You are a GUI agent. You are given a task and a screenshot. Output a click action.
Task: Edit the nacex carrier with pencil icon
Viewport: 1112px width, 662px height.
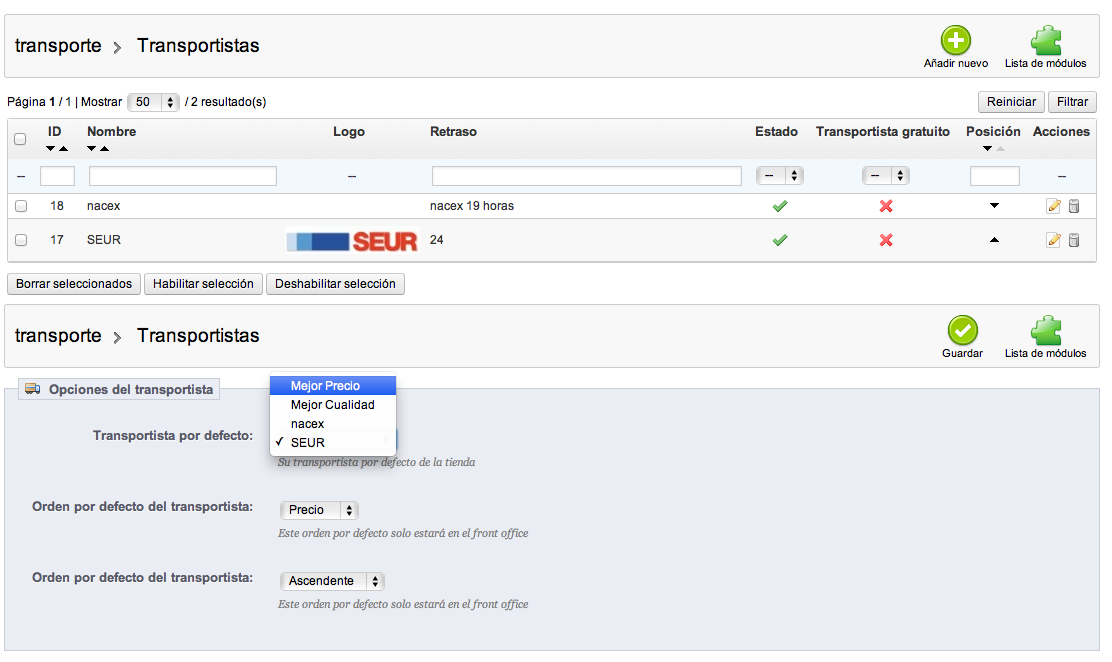click(x=1053, y=207)
